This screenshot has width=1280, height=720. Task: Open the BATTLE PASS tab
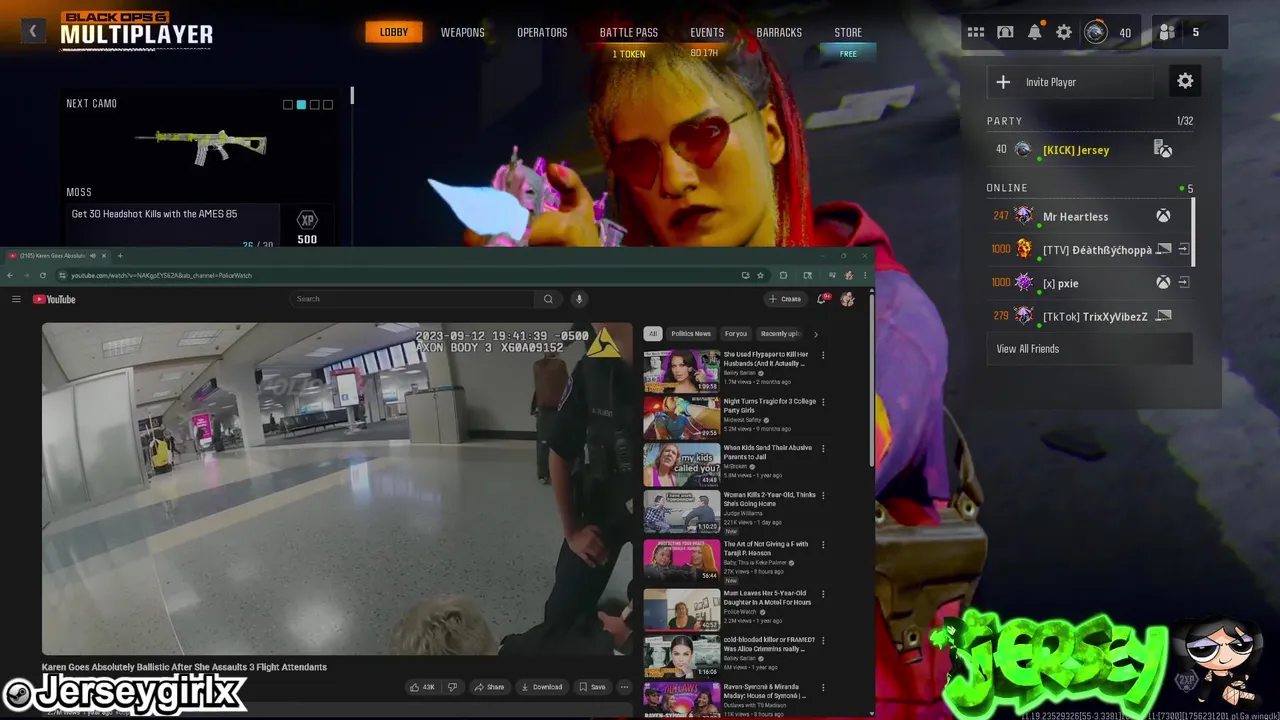(x=629, y=32)
